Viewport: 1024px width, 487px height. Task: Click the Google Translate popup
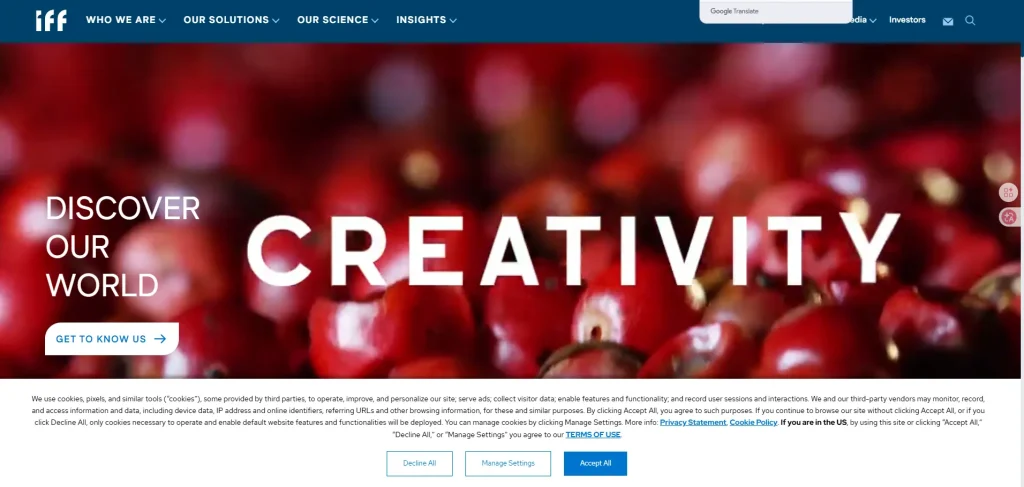pos(775,11)
